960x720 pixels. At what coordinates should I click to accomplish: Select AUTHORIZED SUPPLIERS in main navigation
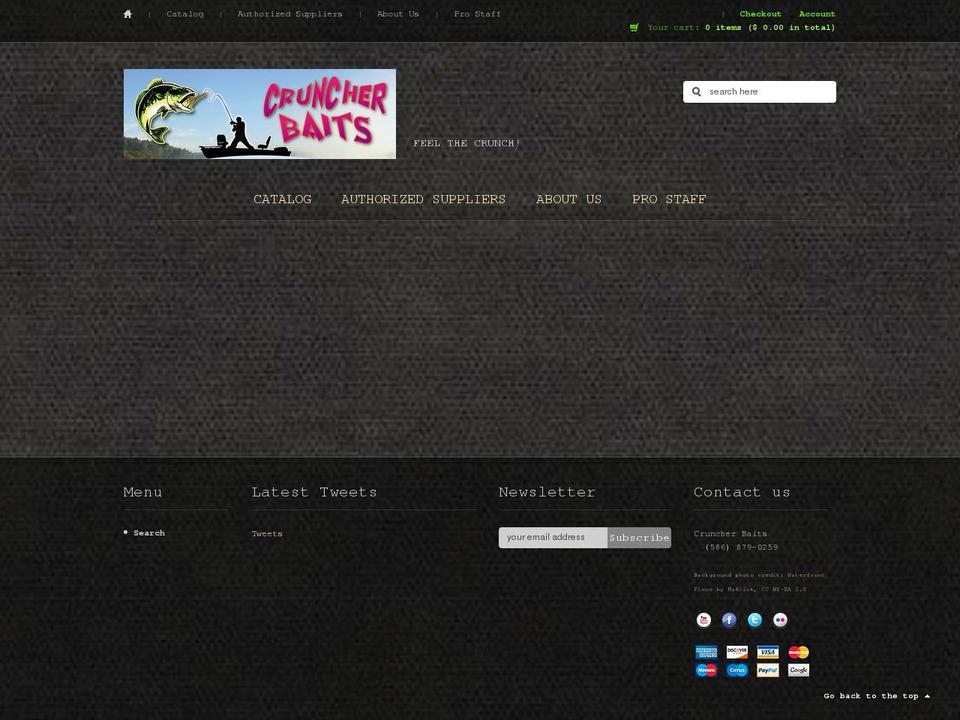[x=424, y=200]
